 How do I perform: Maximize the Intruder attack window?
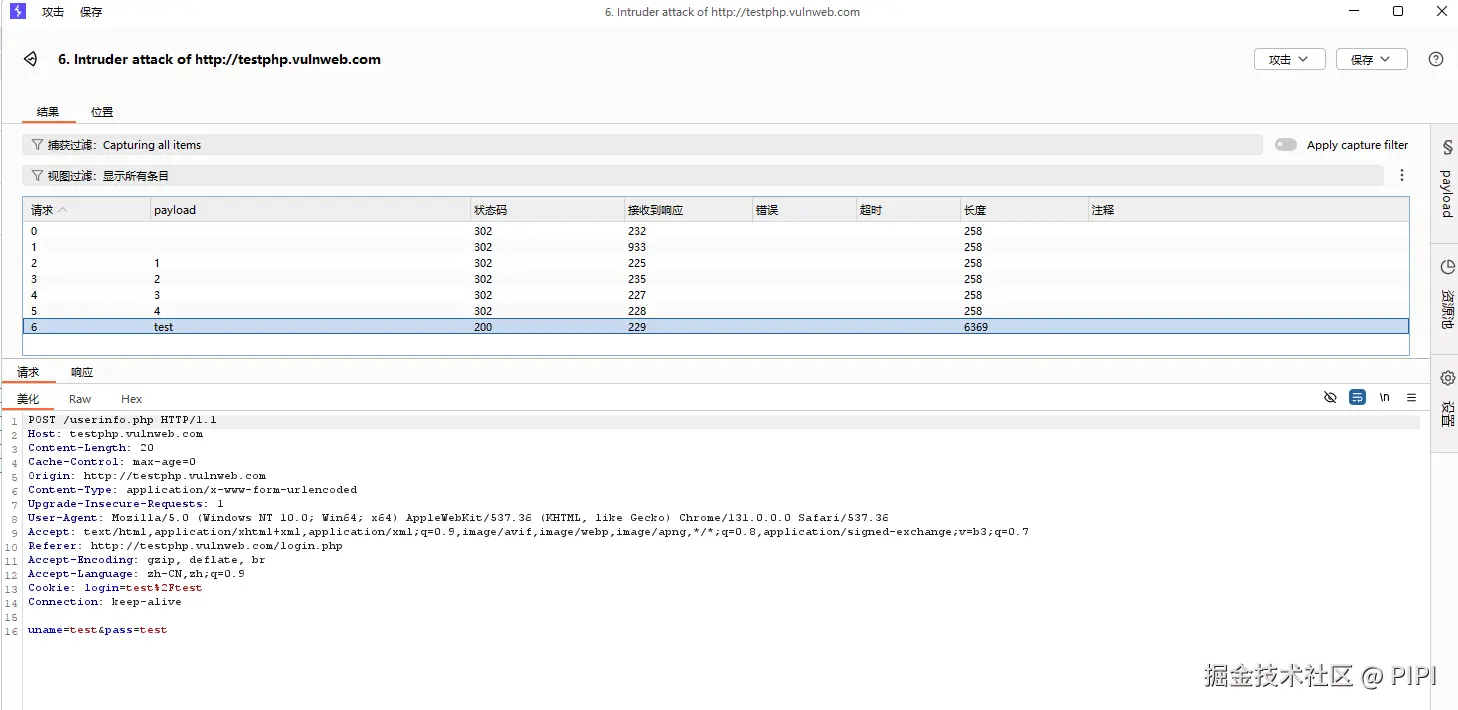coord(1398,11)
